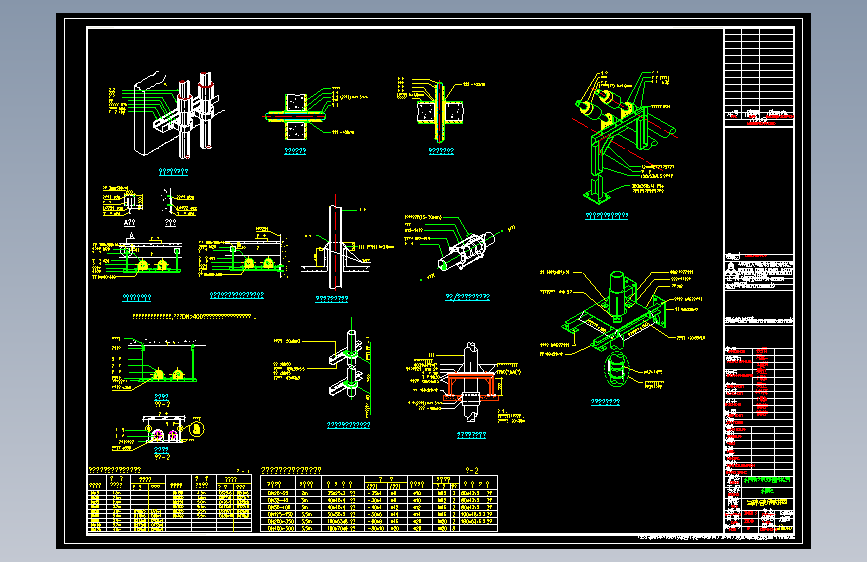Click the cyan caption under roller support drawing

[x=607, y=216]
